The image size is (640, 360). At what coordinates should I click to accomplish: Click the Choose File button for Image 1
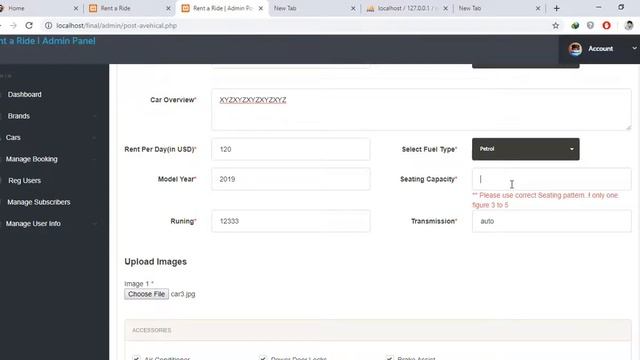[147, 294]
